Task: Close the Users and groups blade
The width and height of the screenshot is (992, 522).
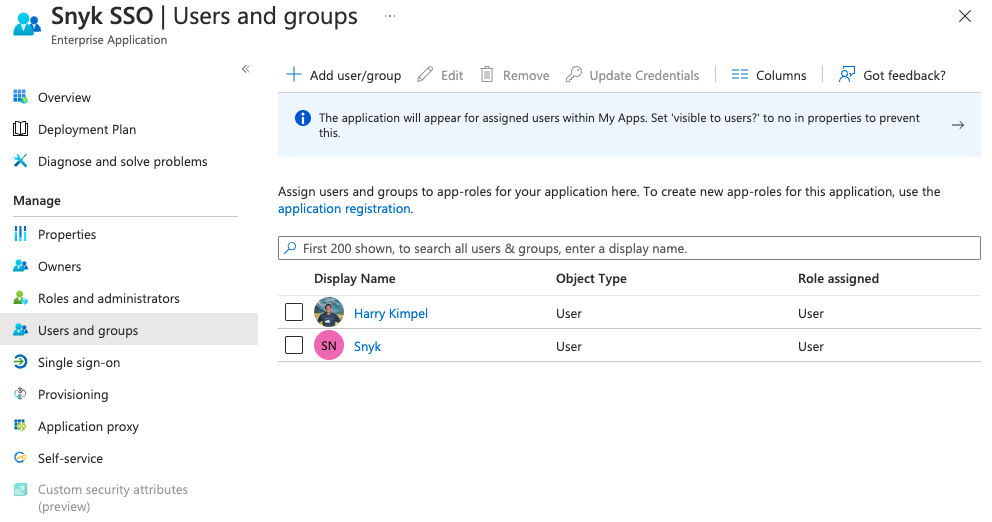Action: tap(964, 16)
